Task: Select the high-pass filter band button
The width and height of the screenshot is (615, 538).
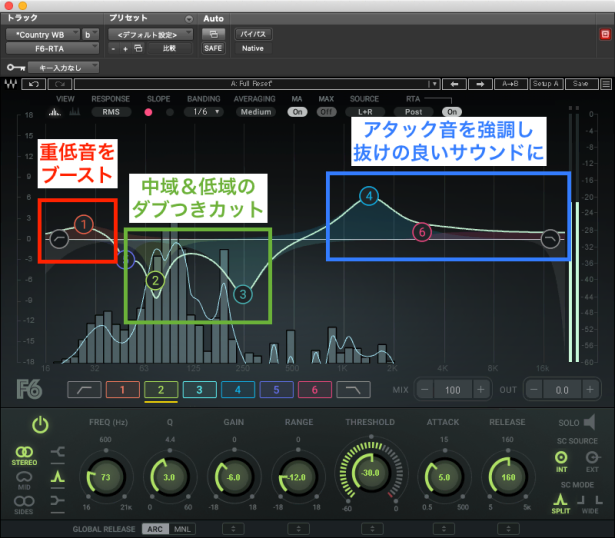Action: [x=84, y=390]
